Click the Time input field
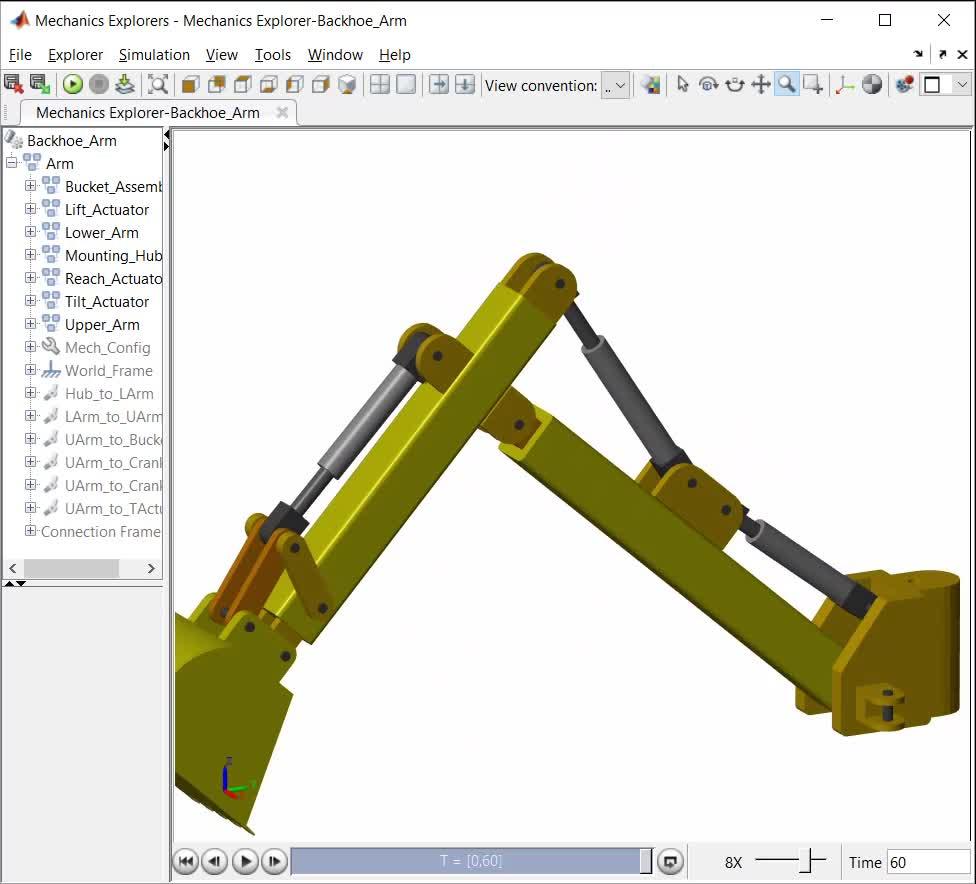 pyautogui.click(x=927, y=862)
